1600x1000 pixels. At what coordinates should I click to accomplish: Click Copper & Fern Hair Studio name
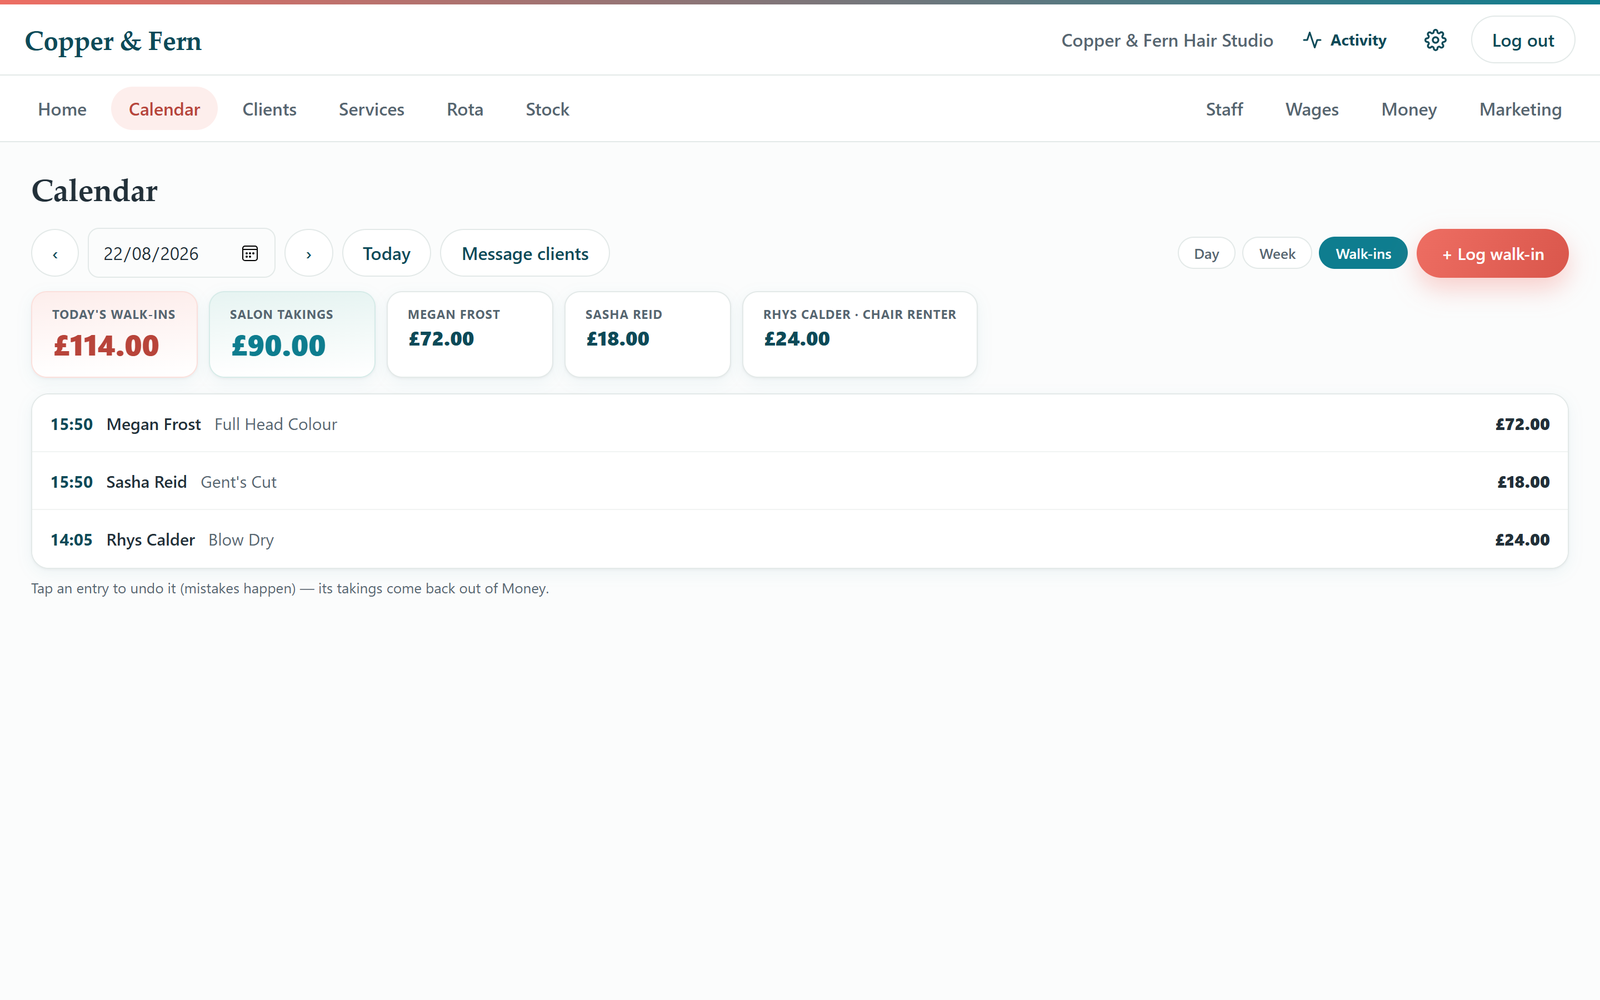pos(1167,40)
